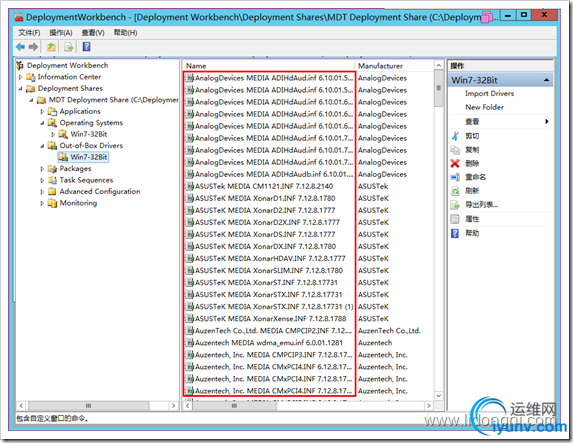Image resolution: width=573 pixels, height=443 pixels.
Task: Click the rename icon in Actions pane
Action: 455,177
